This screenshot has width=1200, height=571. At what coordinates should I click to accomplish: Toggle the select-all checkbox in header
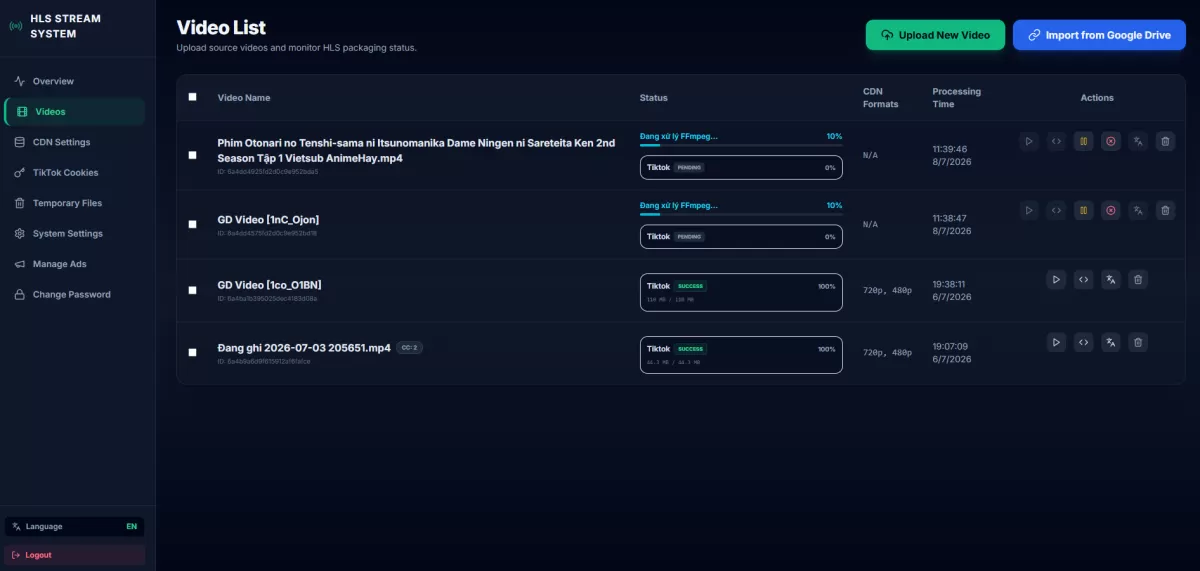point(192,97)
